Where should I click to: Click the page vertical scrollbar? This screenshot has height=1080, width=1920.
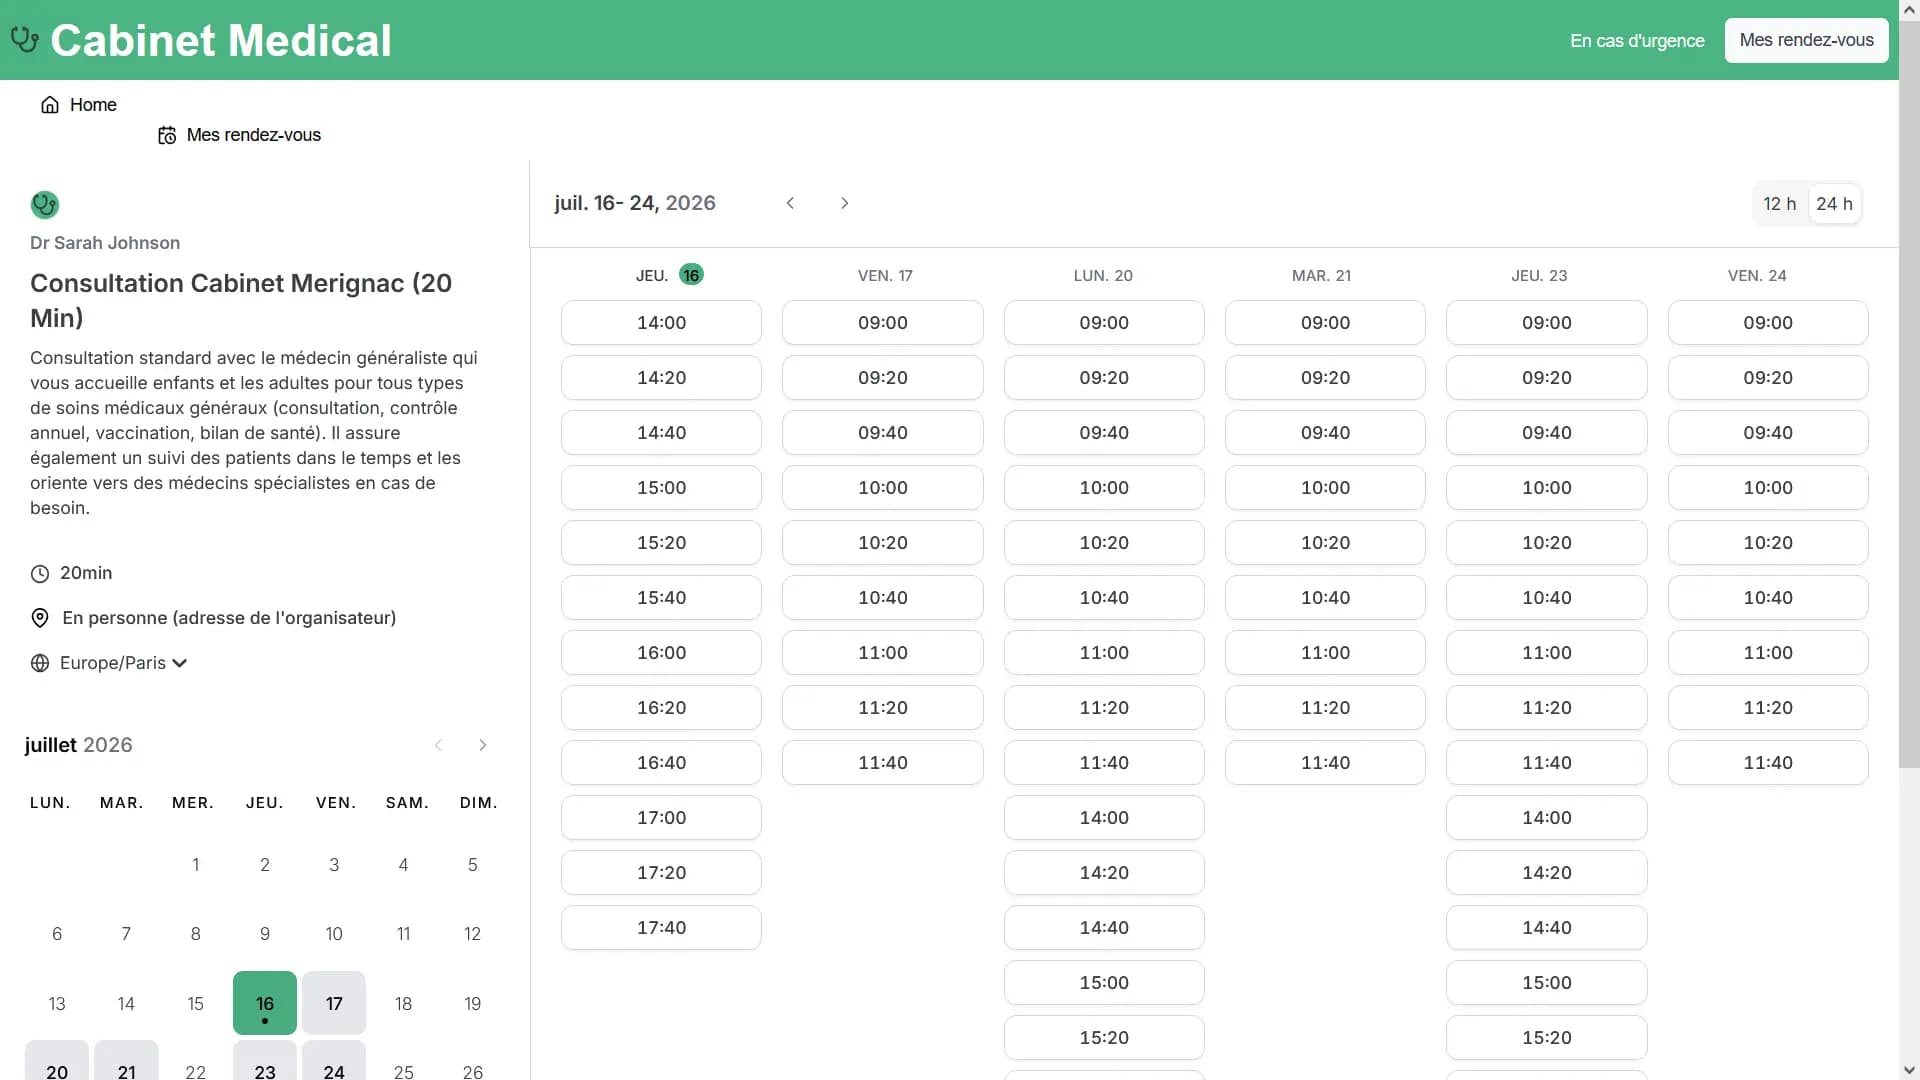(1909, 394)
